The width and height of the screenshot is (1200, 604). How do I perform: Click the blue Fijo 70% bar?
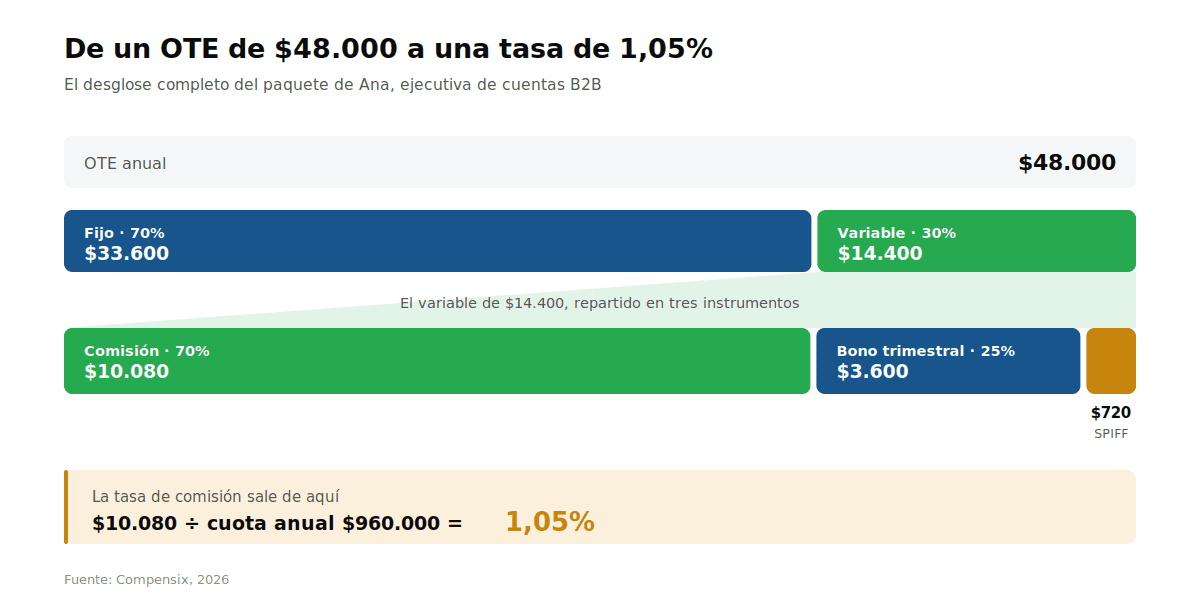[437, 241]
